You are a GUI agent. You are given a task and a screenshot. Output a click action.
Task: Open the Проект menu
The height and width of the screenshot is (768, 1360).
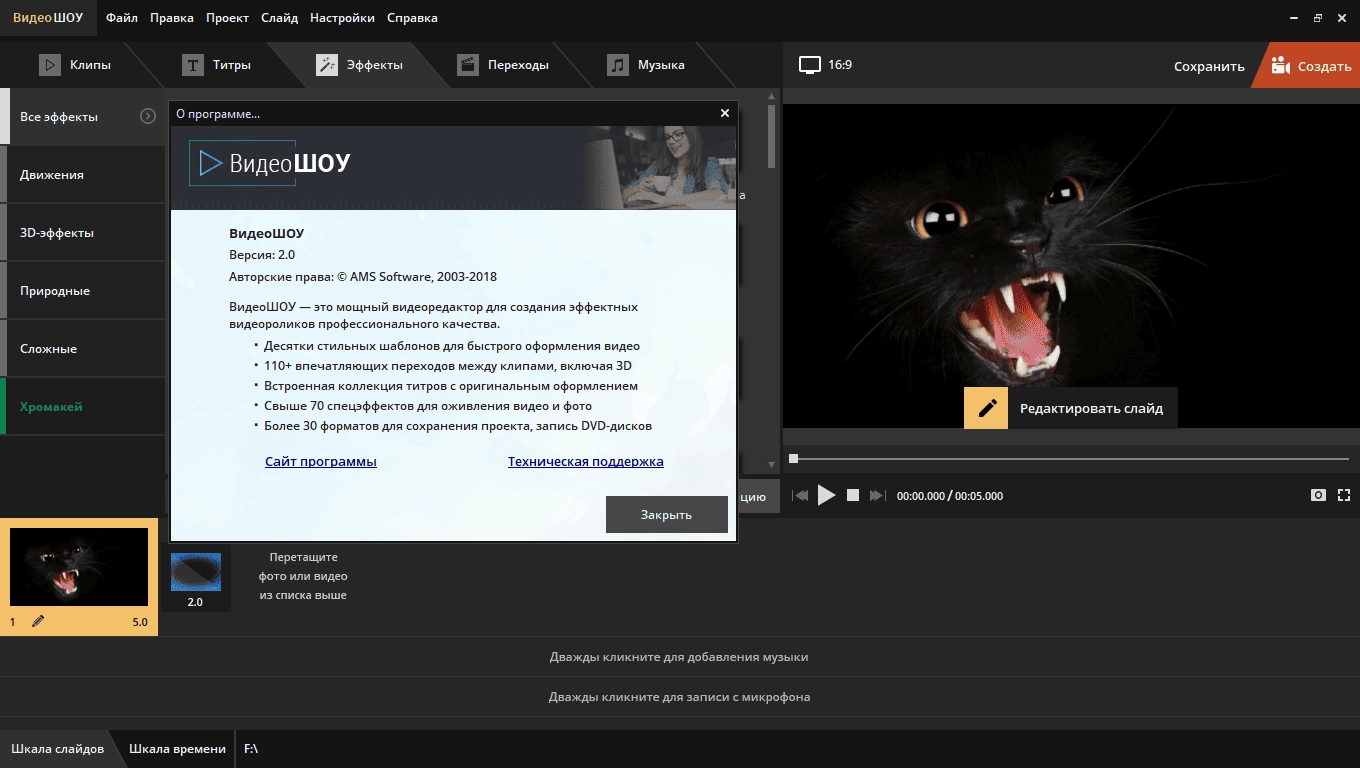click(x=228, y=18)
